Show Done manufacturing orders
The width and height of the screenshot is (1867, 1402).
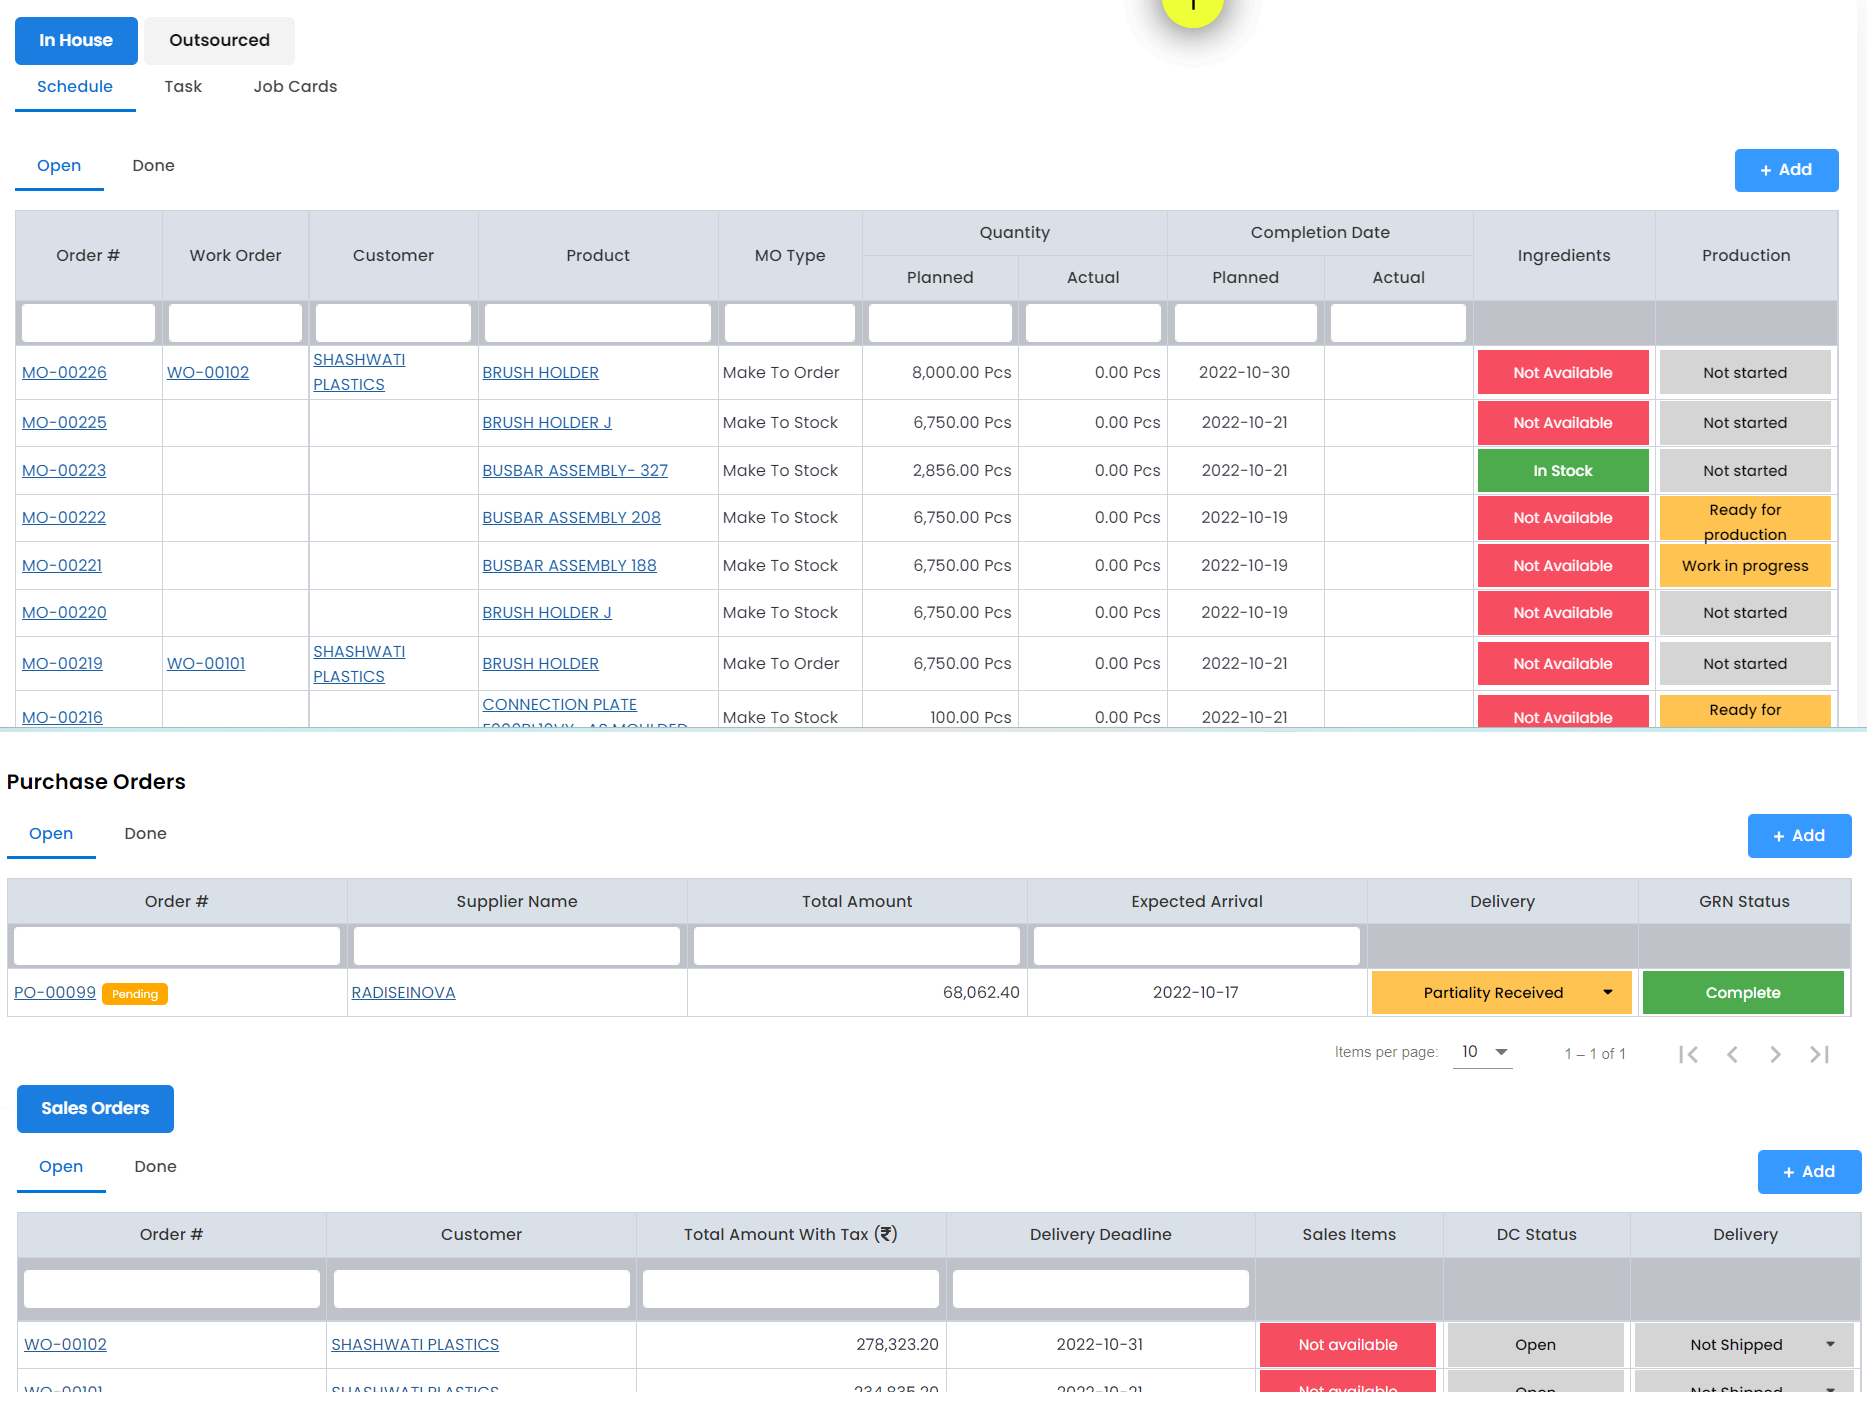153,166
